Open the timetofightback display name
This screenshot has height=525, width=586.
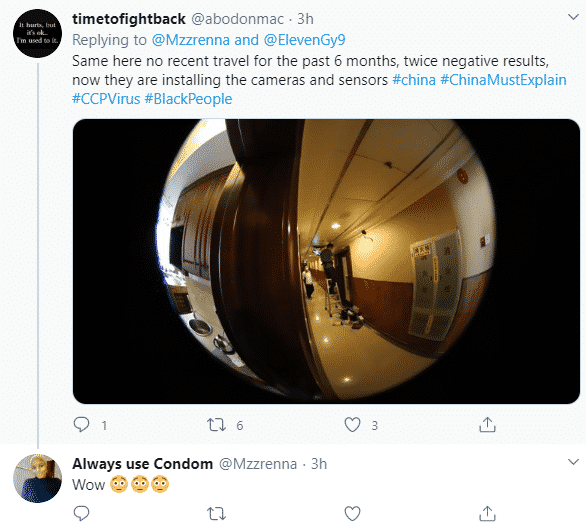coord(129,19)
